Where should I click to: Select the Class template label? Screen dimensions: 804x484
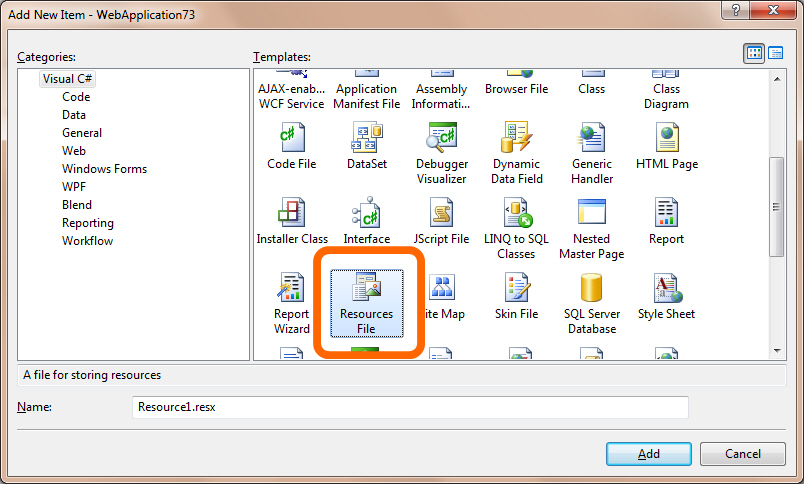[x=592, y=89]
